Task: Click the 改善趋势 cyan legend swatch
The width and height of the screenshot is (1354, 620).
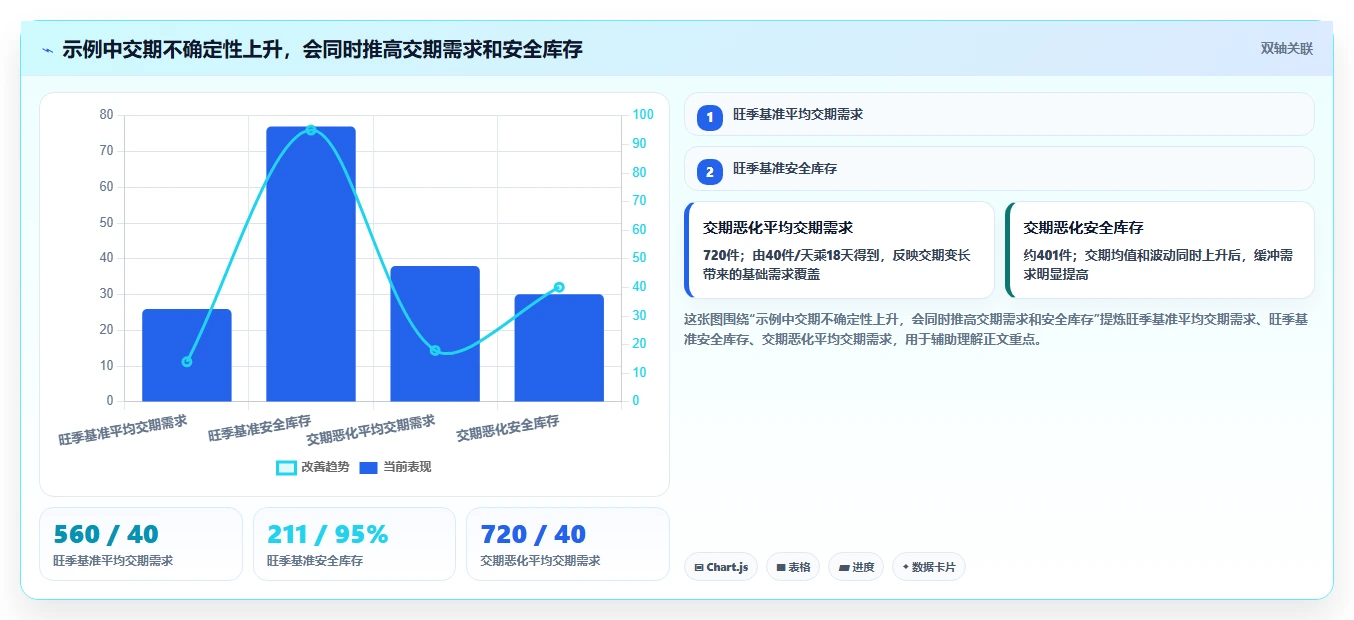Action: coord(286,467)
